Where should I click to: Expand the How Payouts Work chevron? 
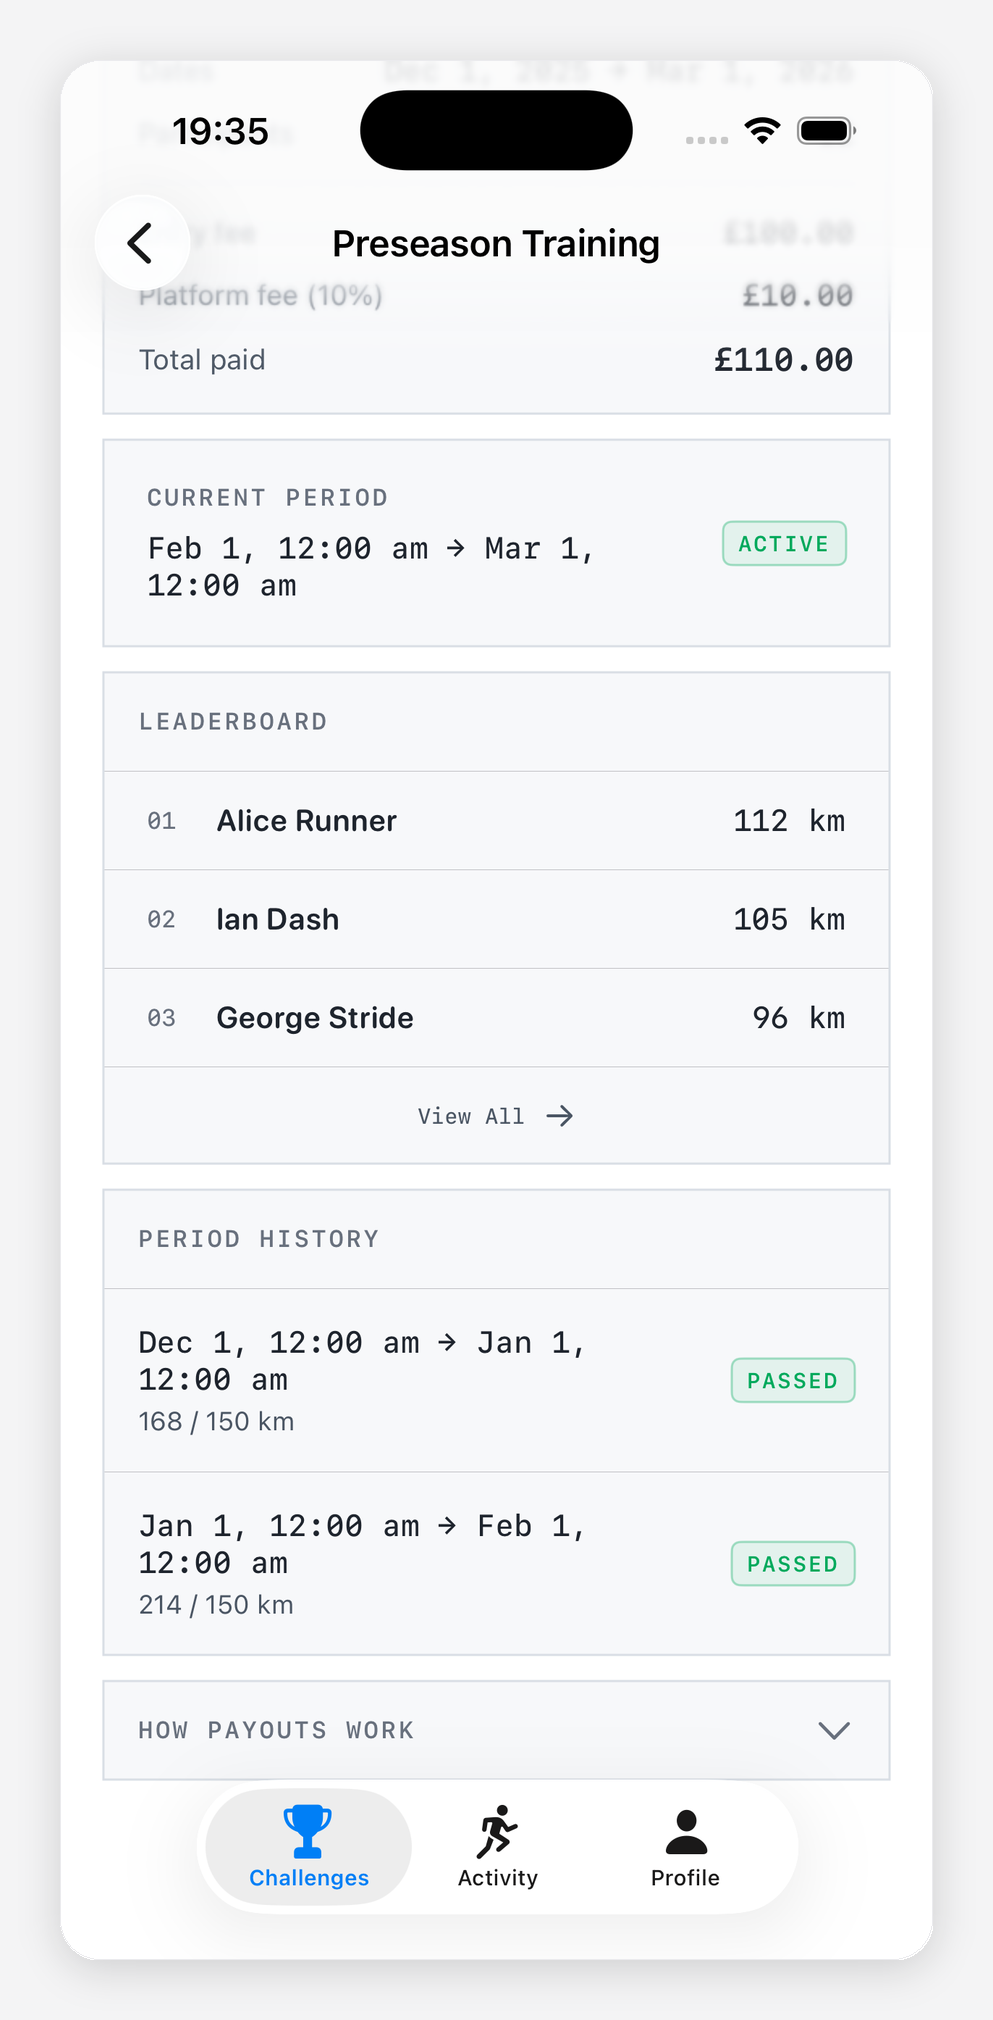[x=834, y=1730]
